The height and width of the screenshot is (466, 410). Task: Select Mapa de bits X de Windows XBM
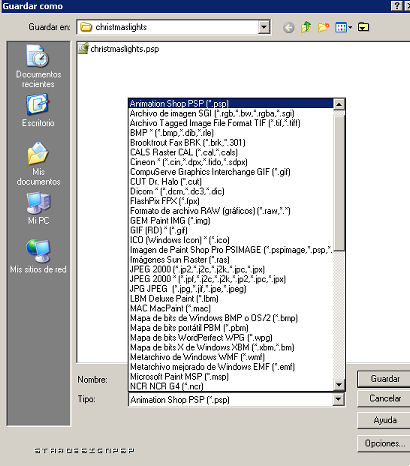(231, 347)
